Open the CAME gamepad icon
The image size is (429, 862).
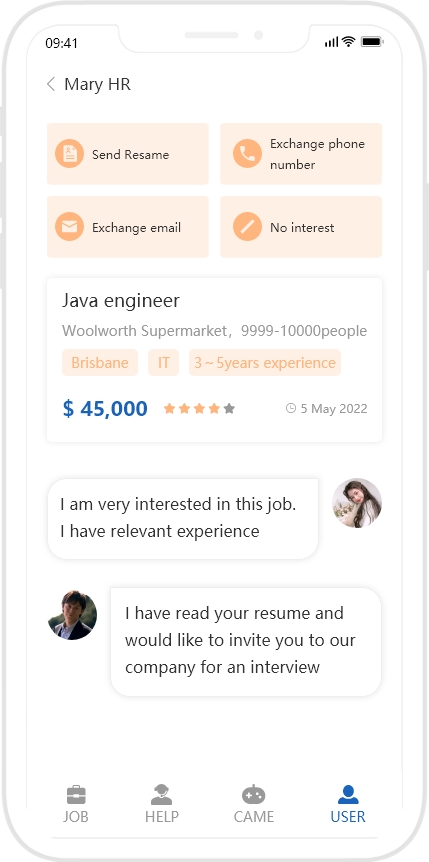tap(254, 795)
